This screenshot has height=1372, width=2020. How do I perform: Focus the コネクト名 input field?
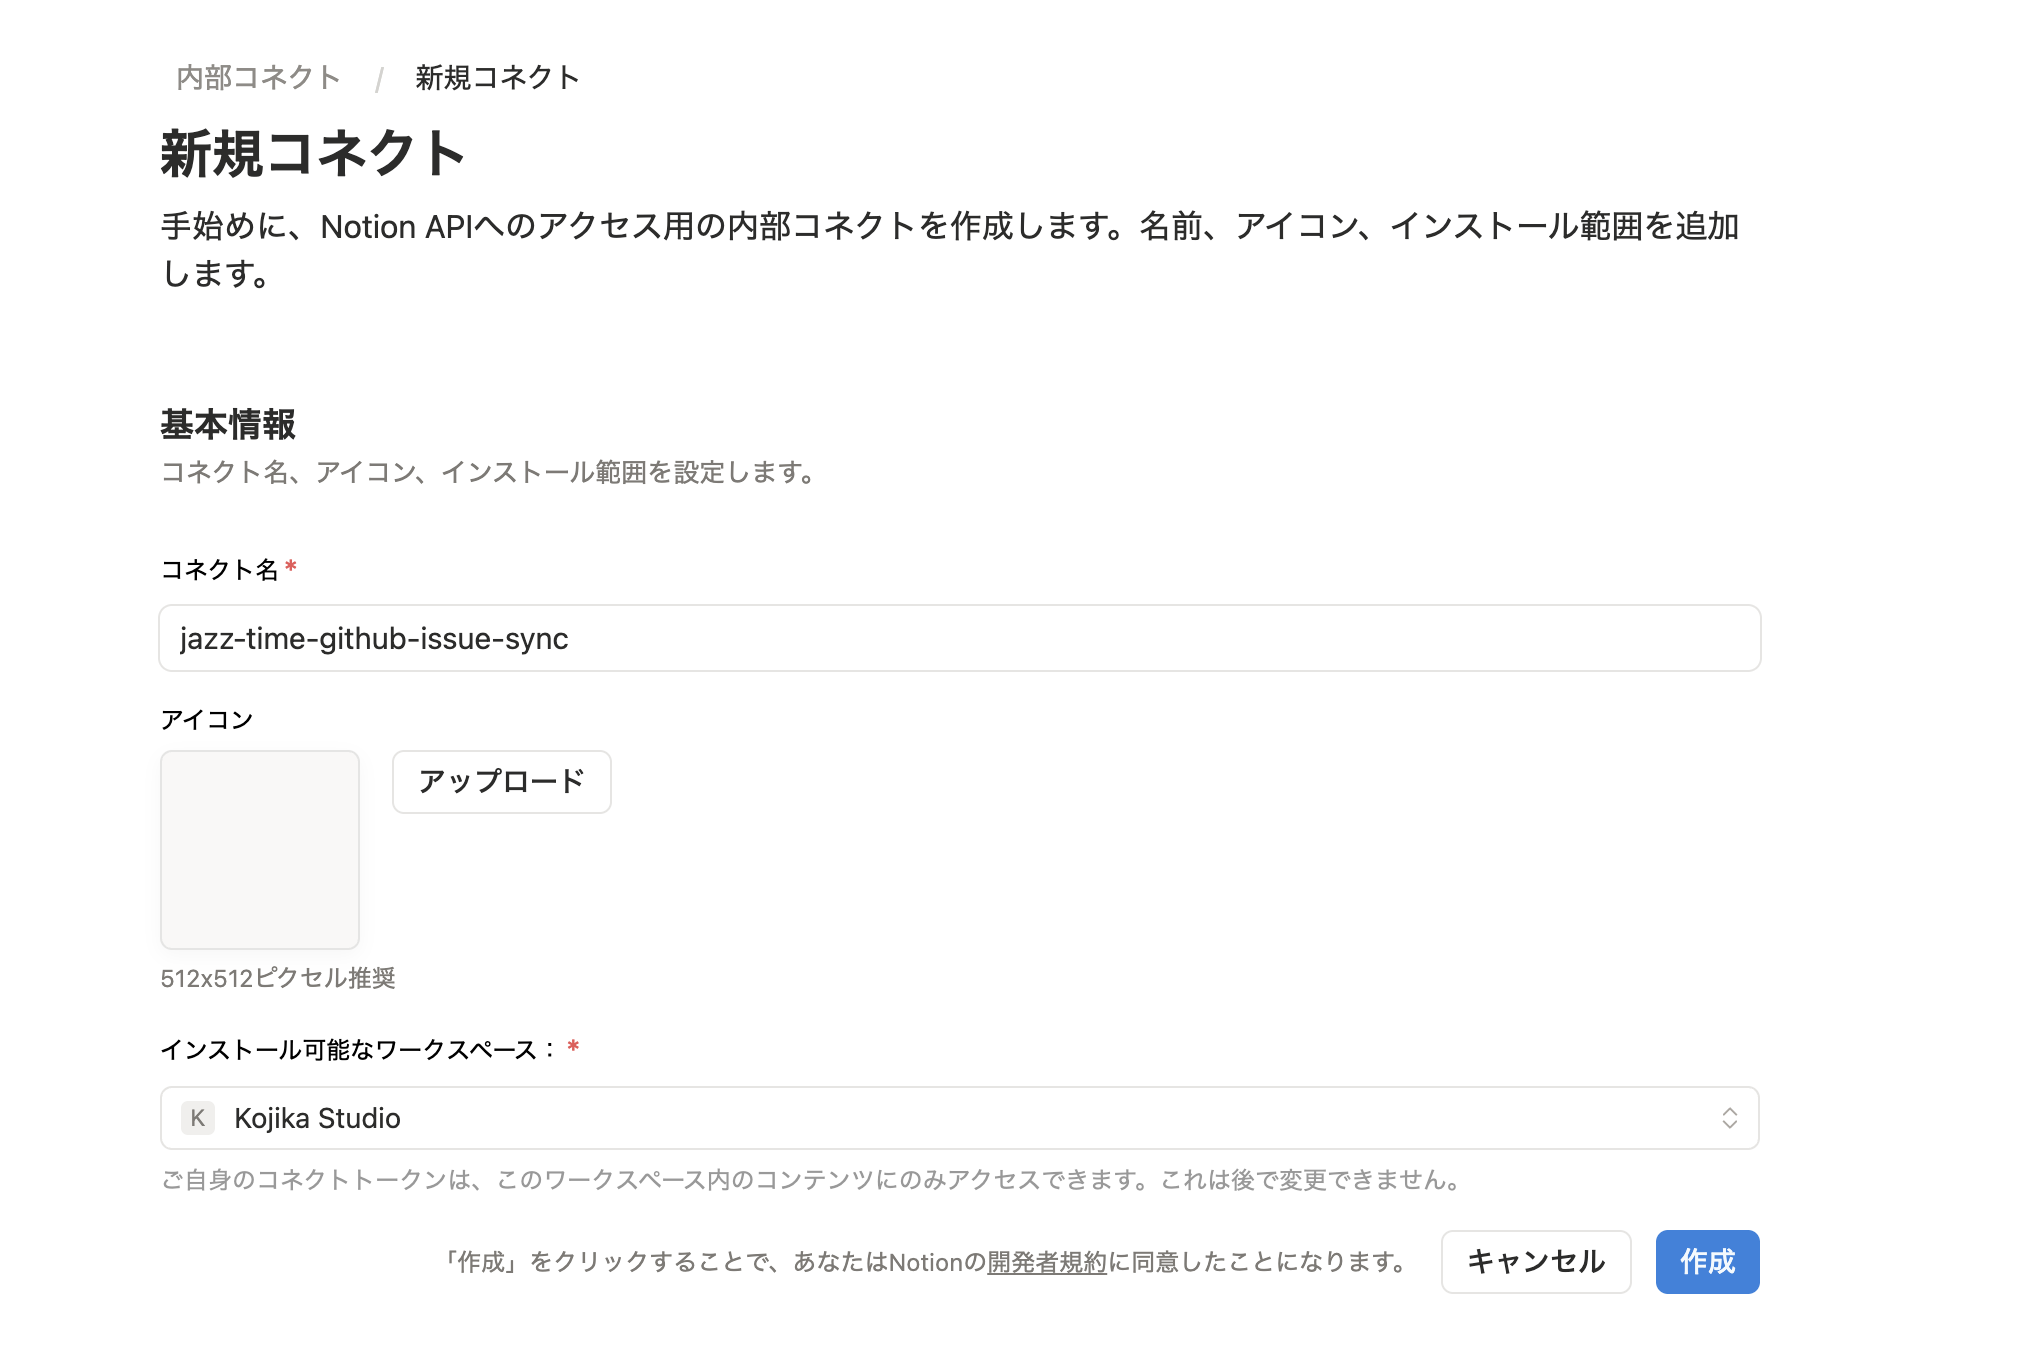click(959, 638)
